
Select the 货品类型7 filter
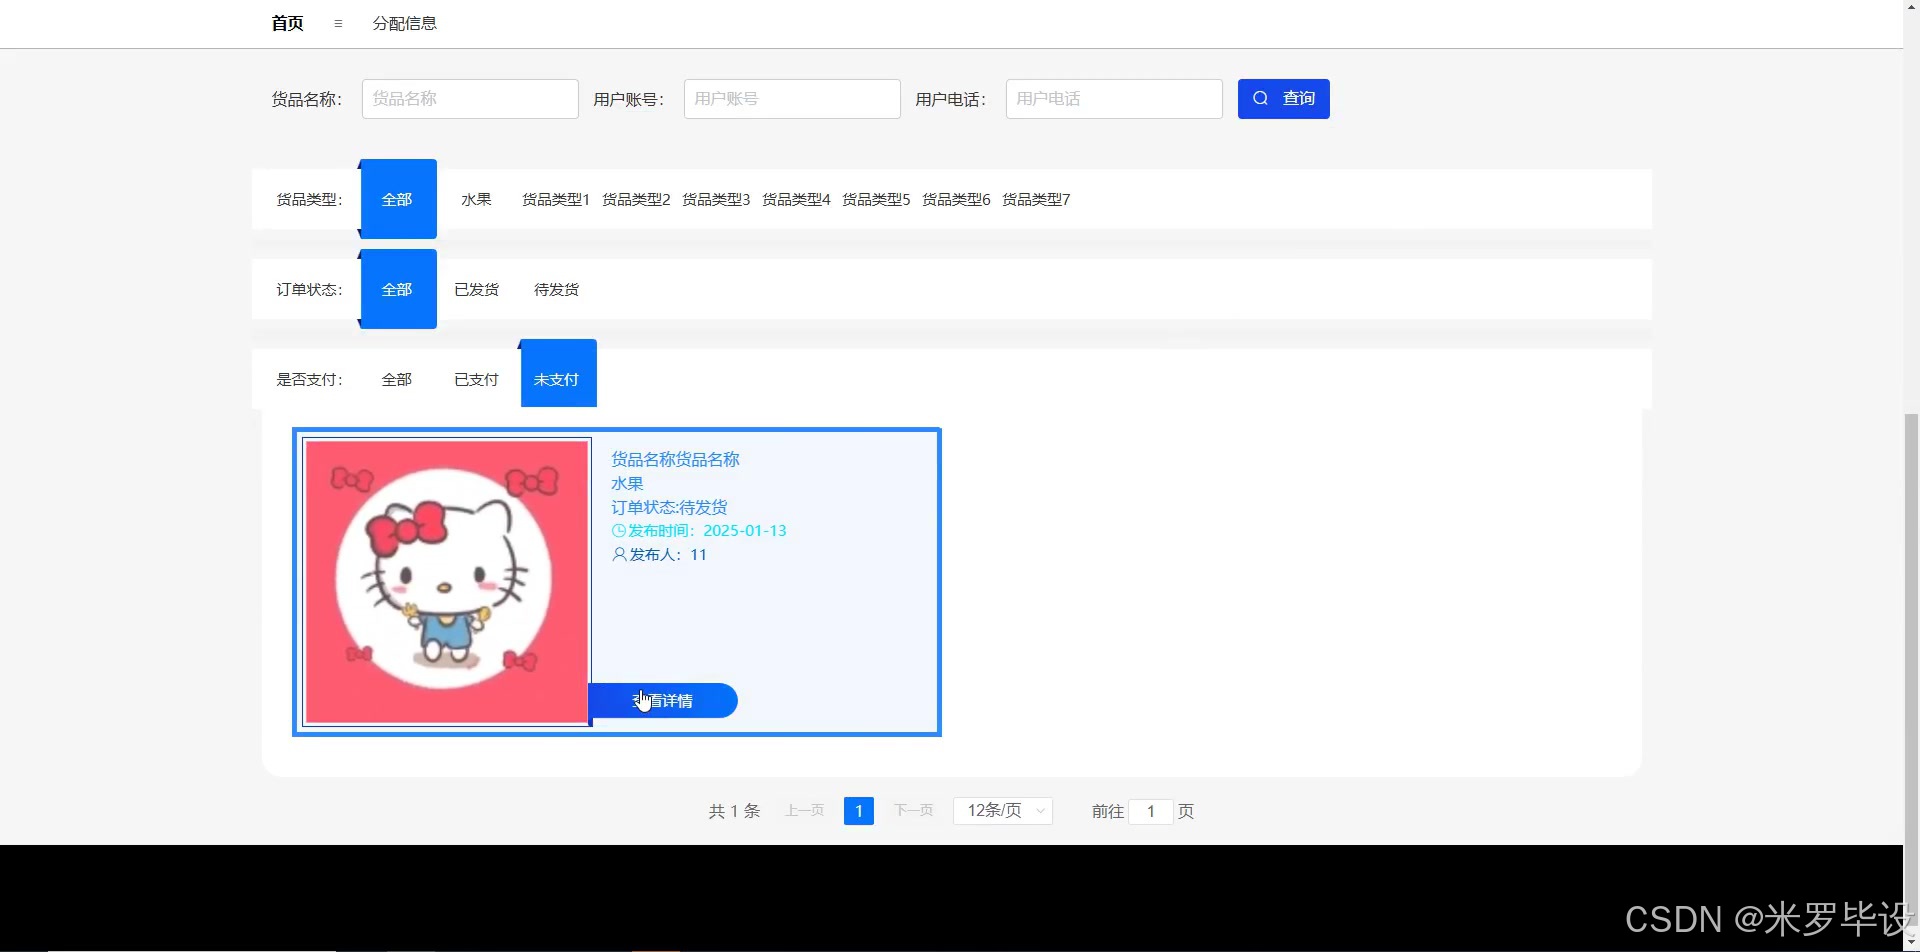[x=1036, y=199]
